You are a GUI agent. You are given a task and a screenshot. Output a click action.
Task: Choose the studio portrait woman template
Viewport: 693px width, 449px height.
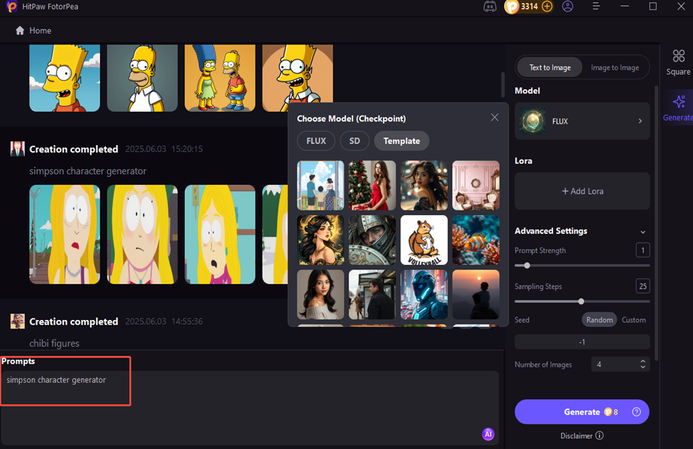(x=320, y=295)
